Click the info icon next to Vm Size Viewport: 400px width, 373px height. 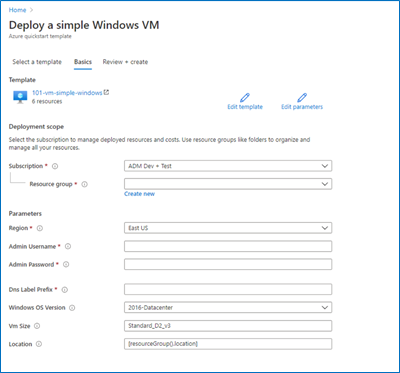pyautogui.click(x=37, y=326)
